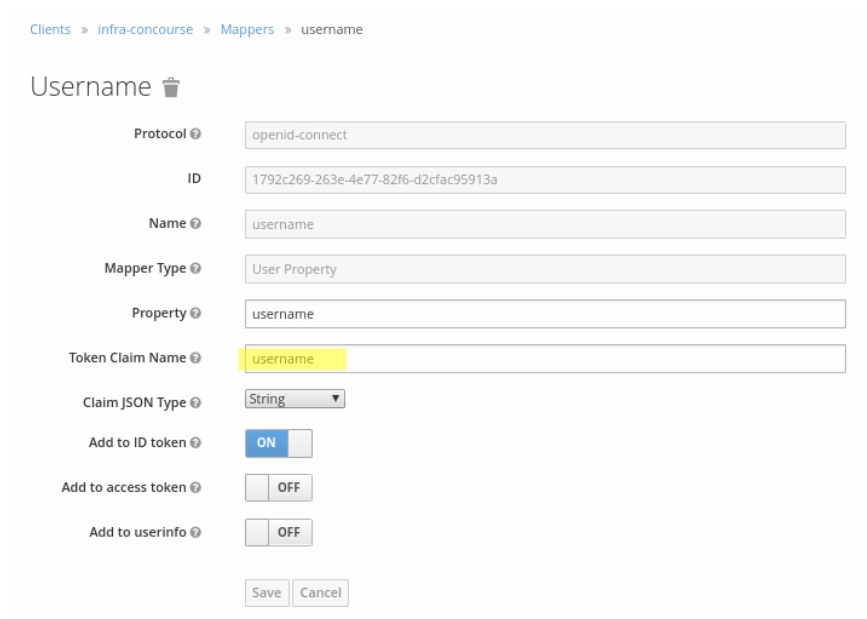Image resolution: width=867 pixels, height=619 pixels.
Task: Click help icon next to Property
Action: tap(196, 314)
